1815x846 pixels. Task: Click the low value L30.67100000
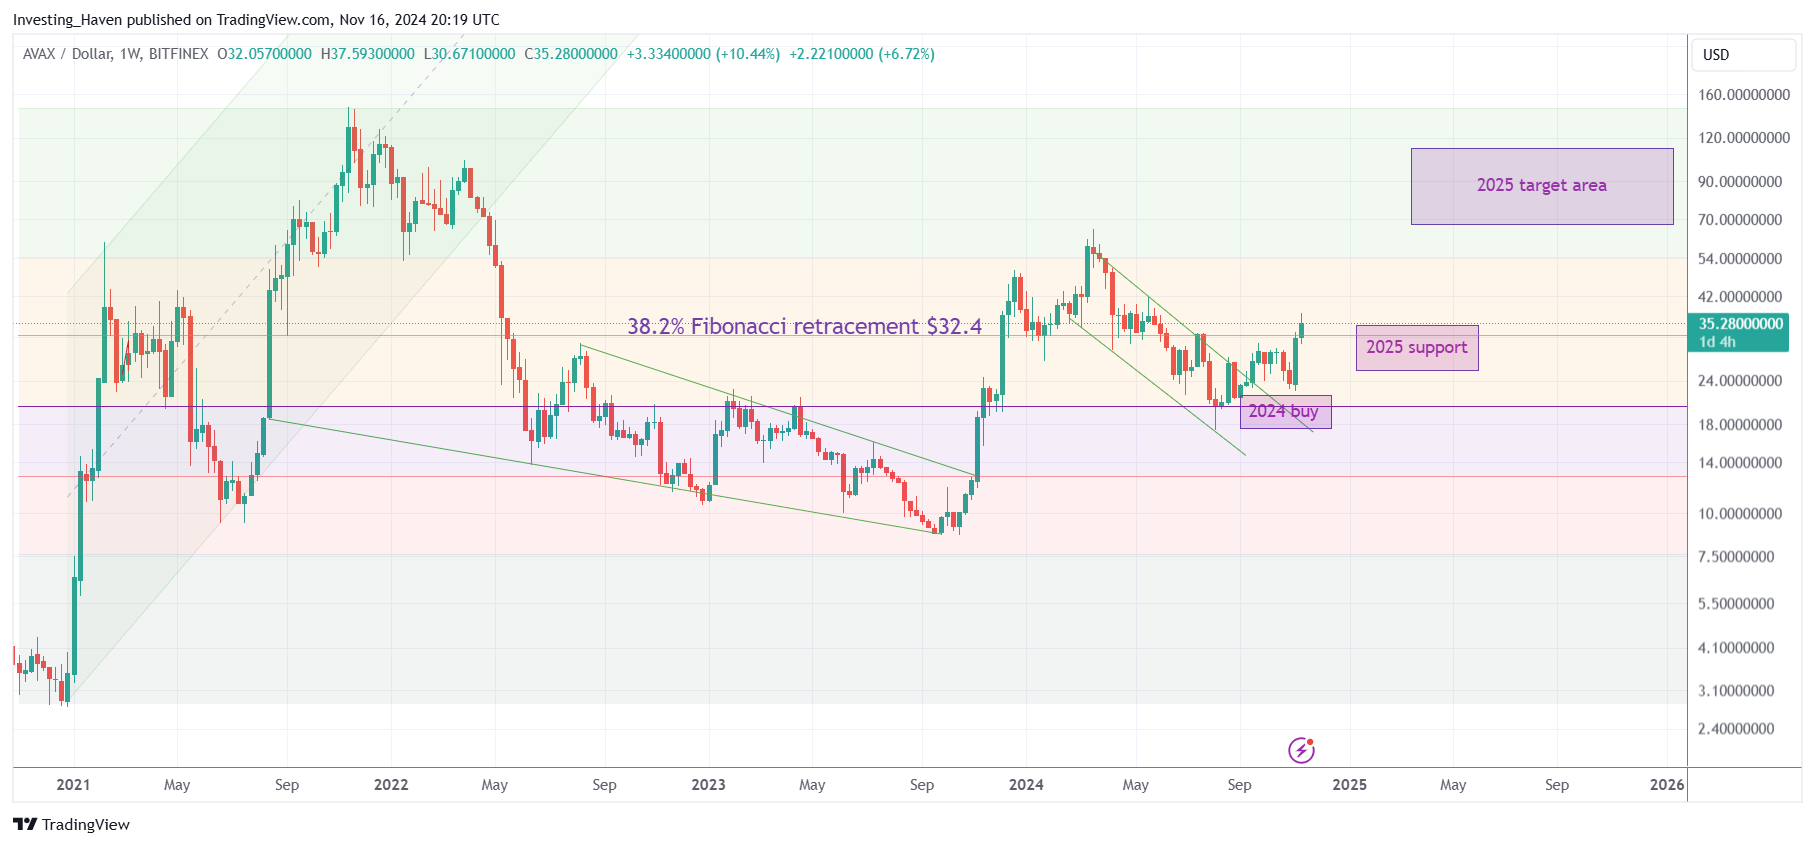tap(470, 54)
